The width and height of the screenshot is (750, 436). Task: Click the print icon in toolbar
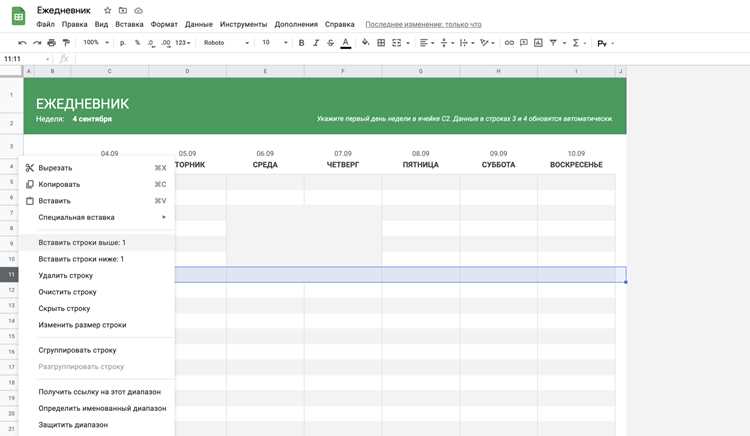pos(52,43)
